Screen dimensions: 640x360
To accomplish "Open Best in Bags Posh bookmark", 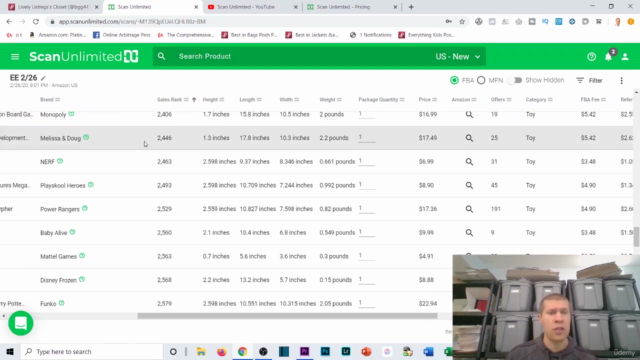I will 249,35.
